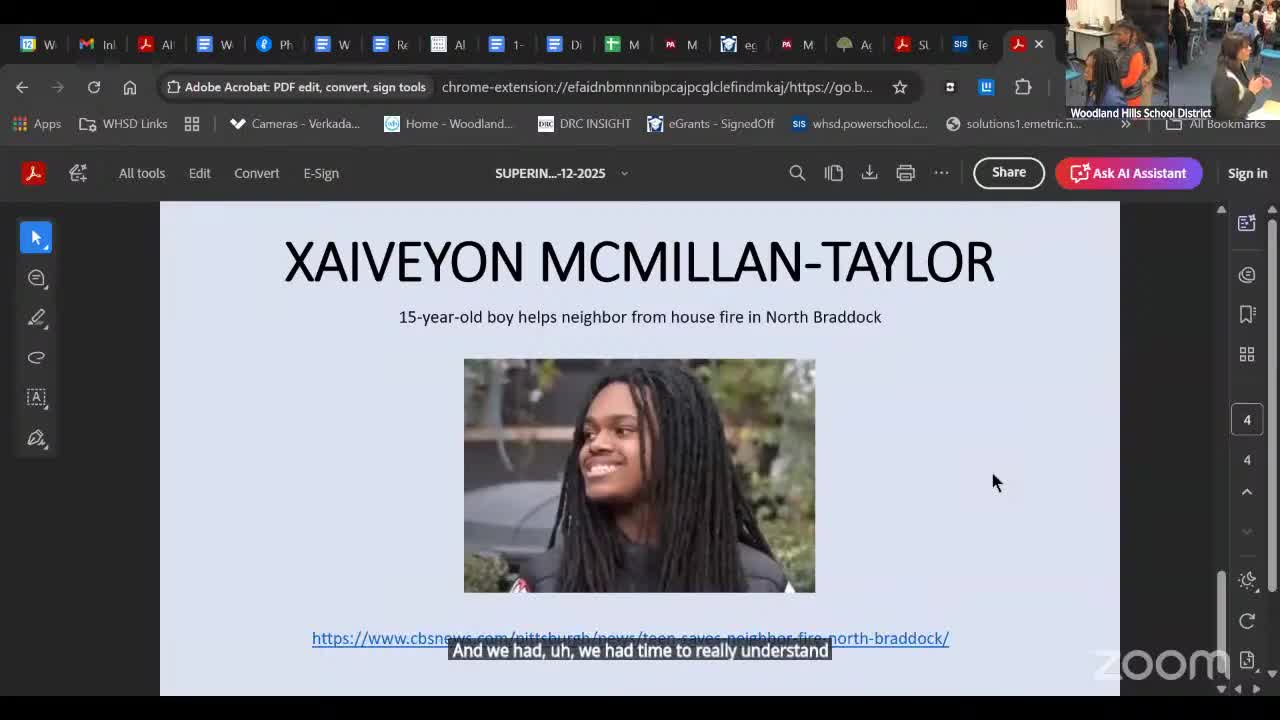Click the search magnifier icon in Acrobat
This screenshot has height=720, width=1280.
[x=797, y=173]
